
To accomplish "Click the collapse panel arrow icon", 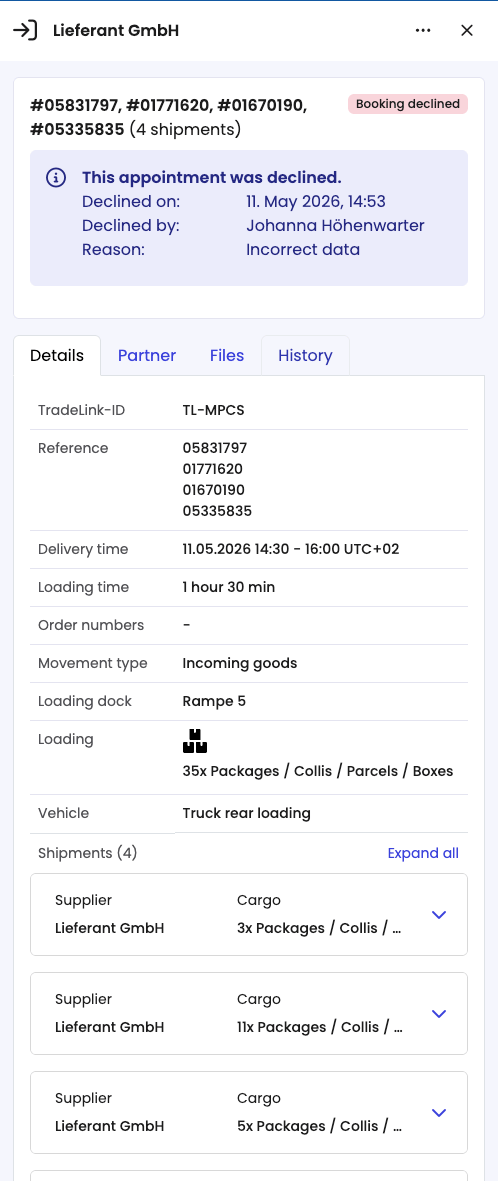I will (x=25, y=30).
